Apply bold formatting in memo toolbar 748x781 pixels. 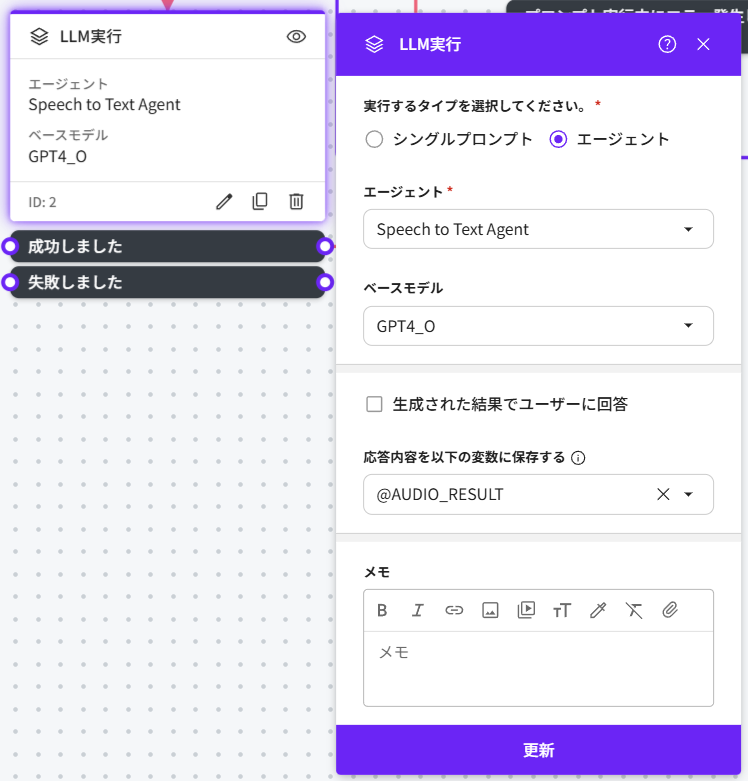point(382,610)
